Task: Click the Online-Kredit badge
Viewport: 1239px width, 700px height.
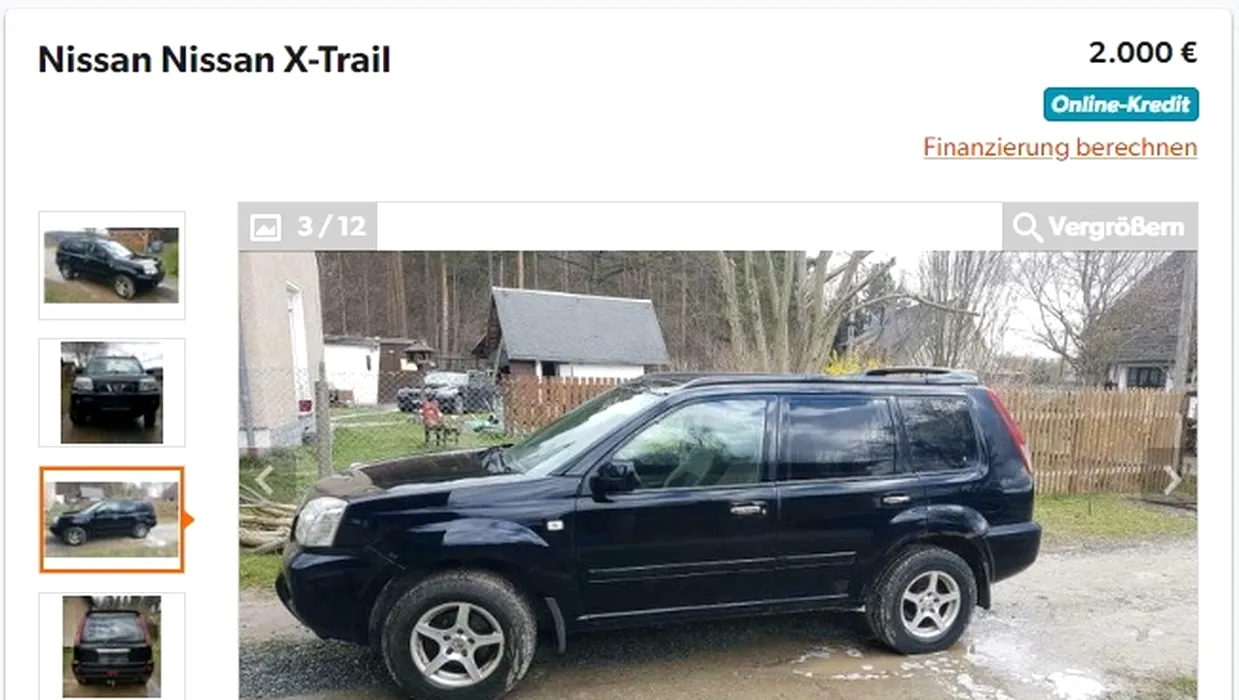Action: tap(1121, 104)
